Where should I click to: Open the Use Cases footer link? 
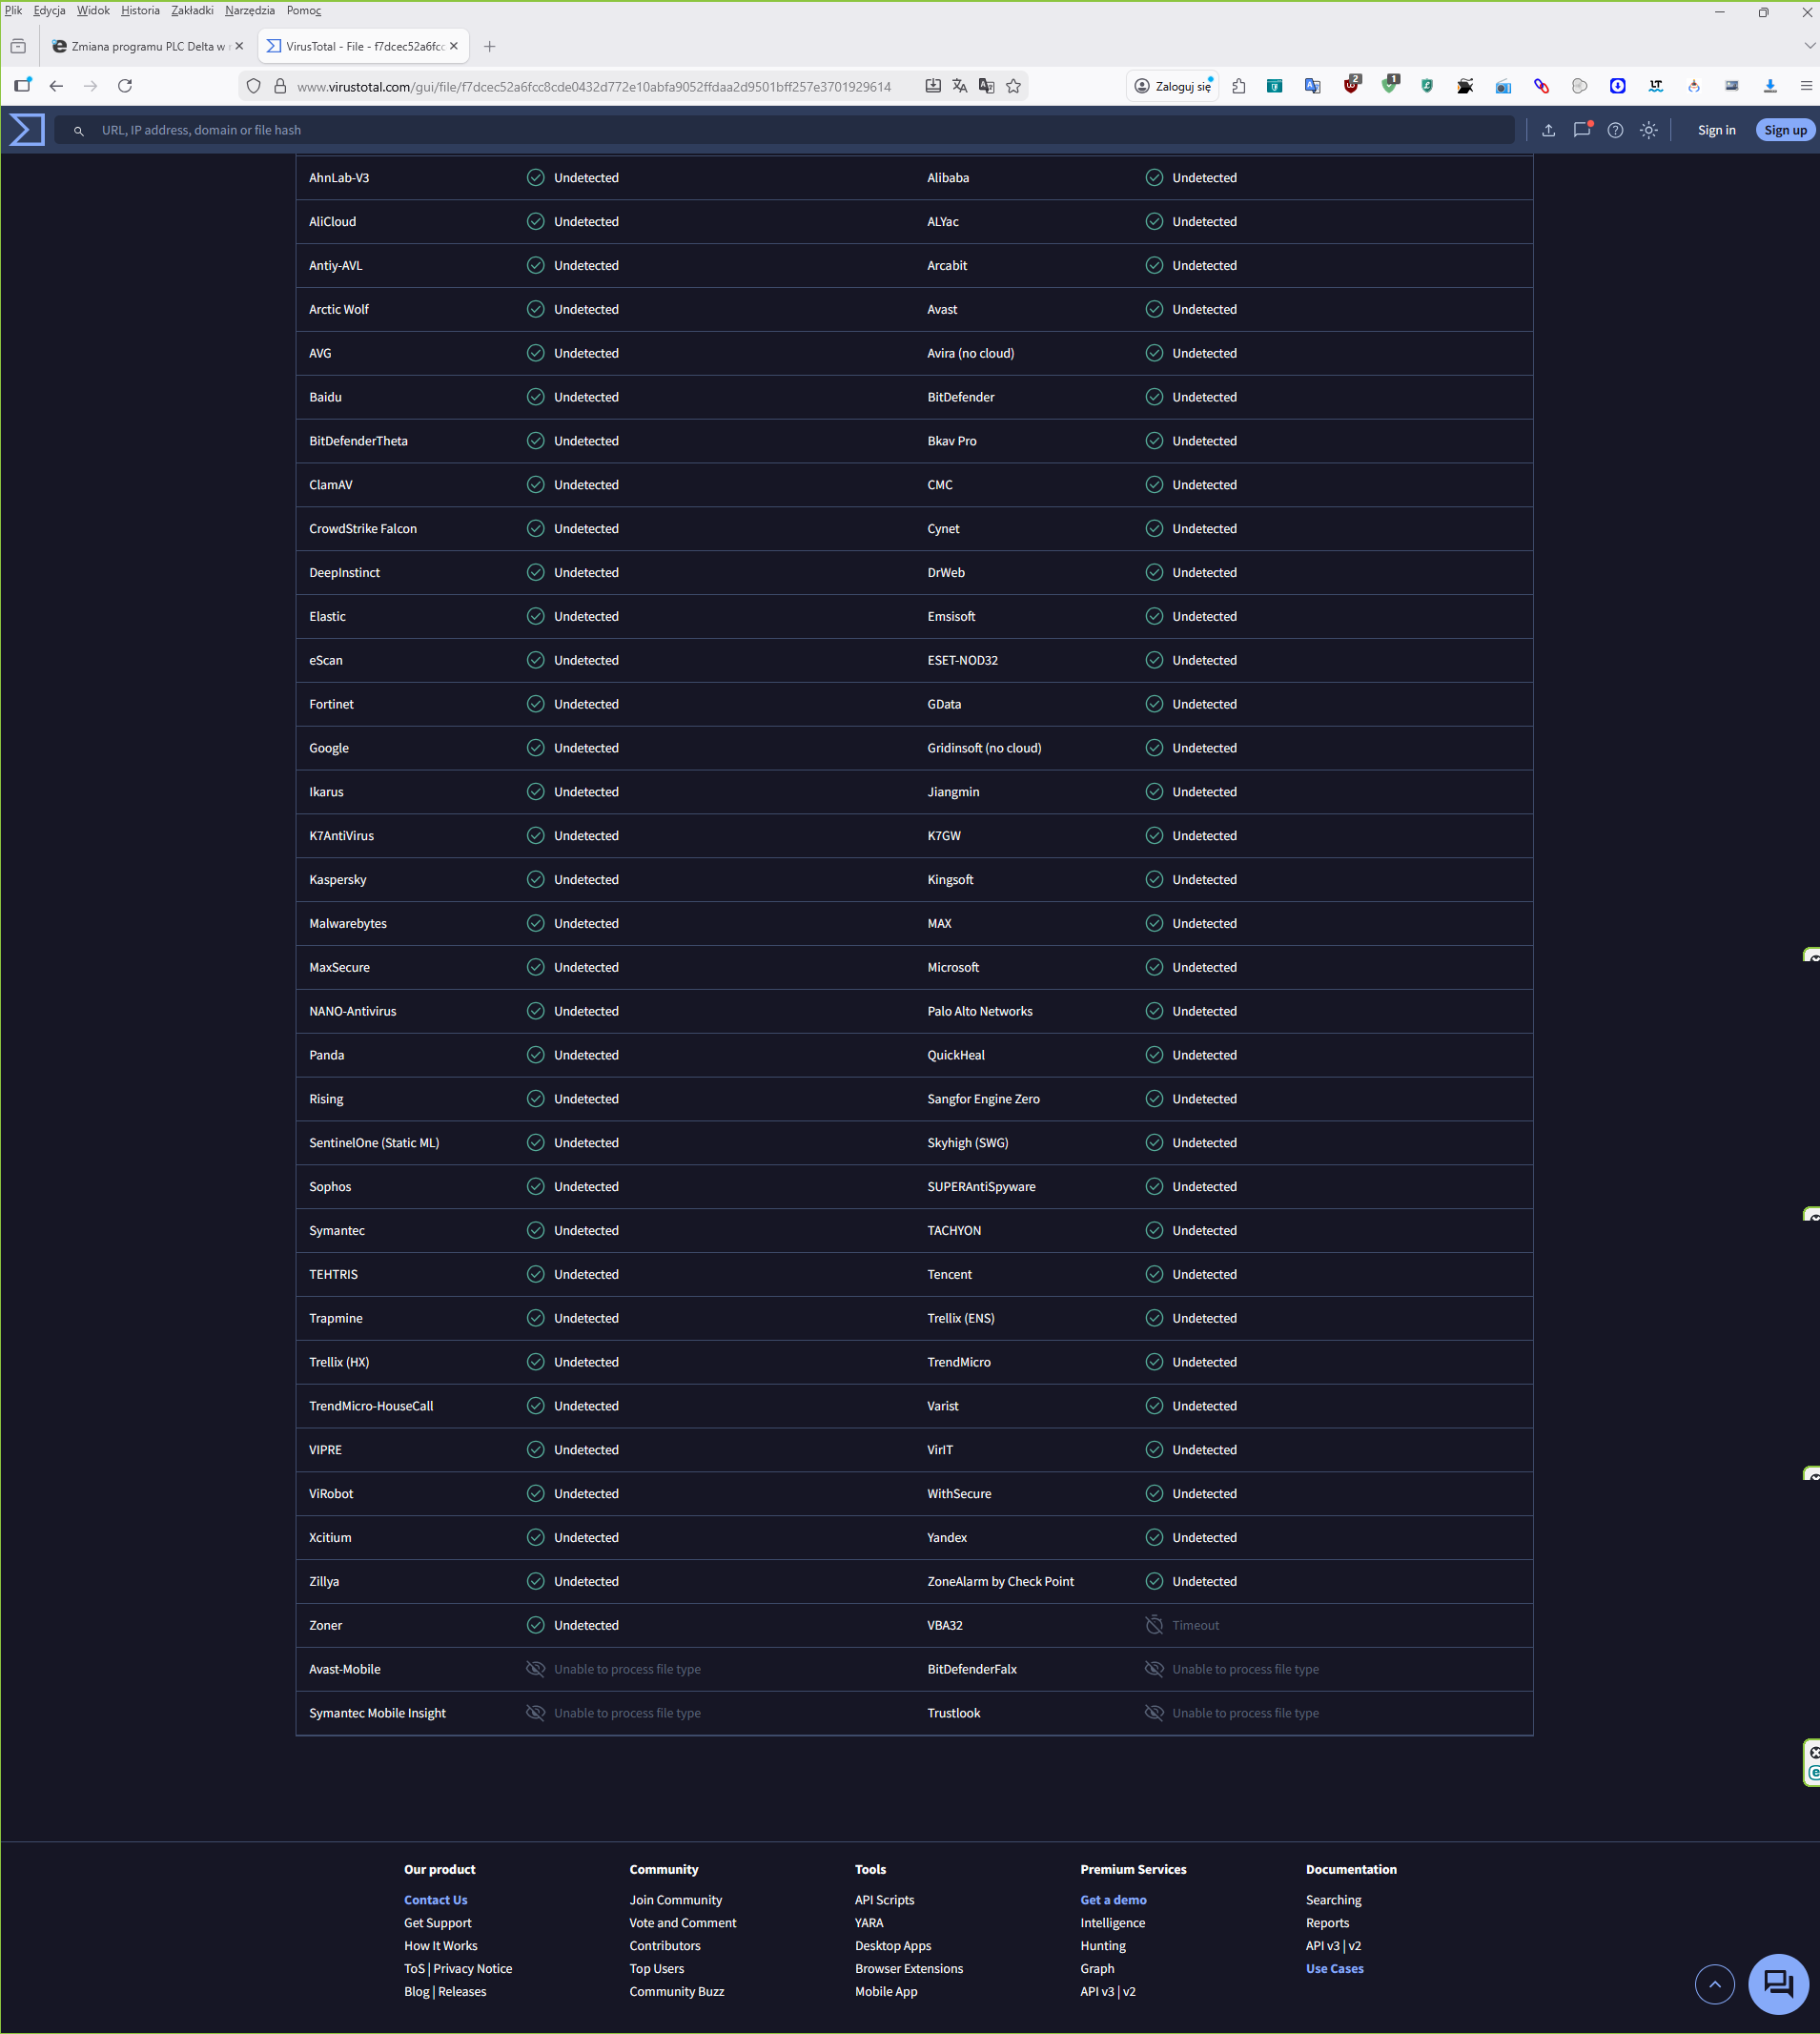click(1334, 1968)
